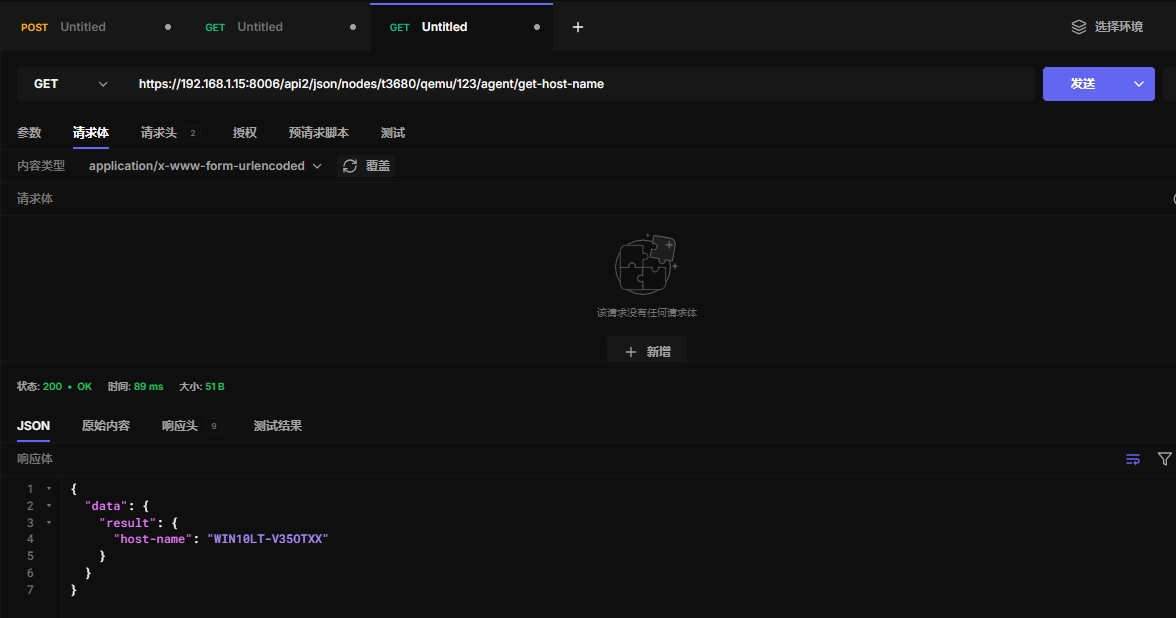Open a new request tab with plus icon

coord(577,27)
